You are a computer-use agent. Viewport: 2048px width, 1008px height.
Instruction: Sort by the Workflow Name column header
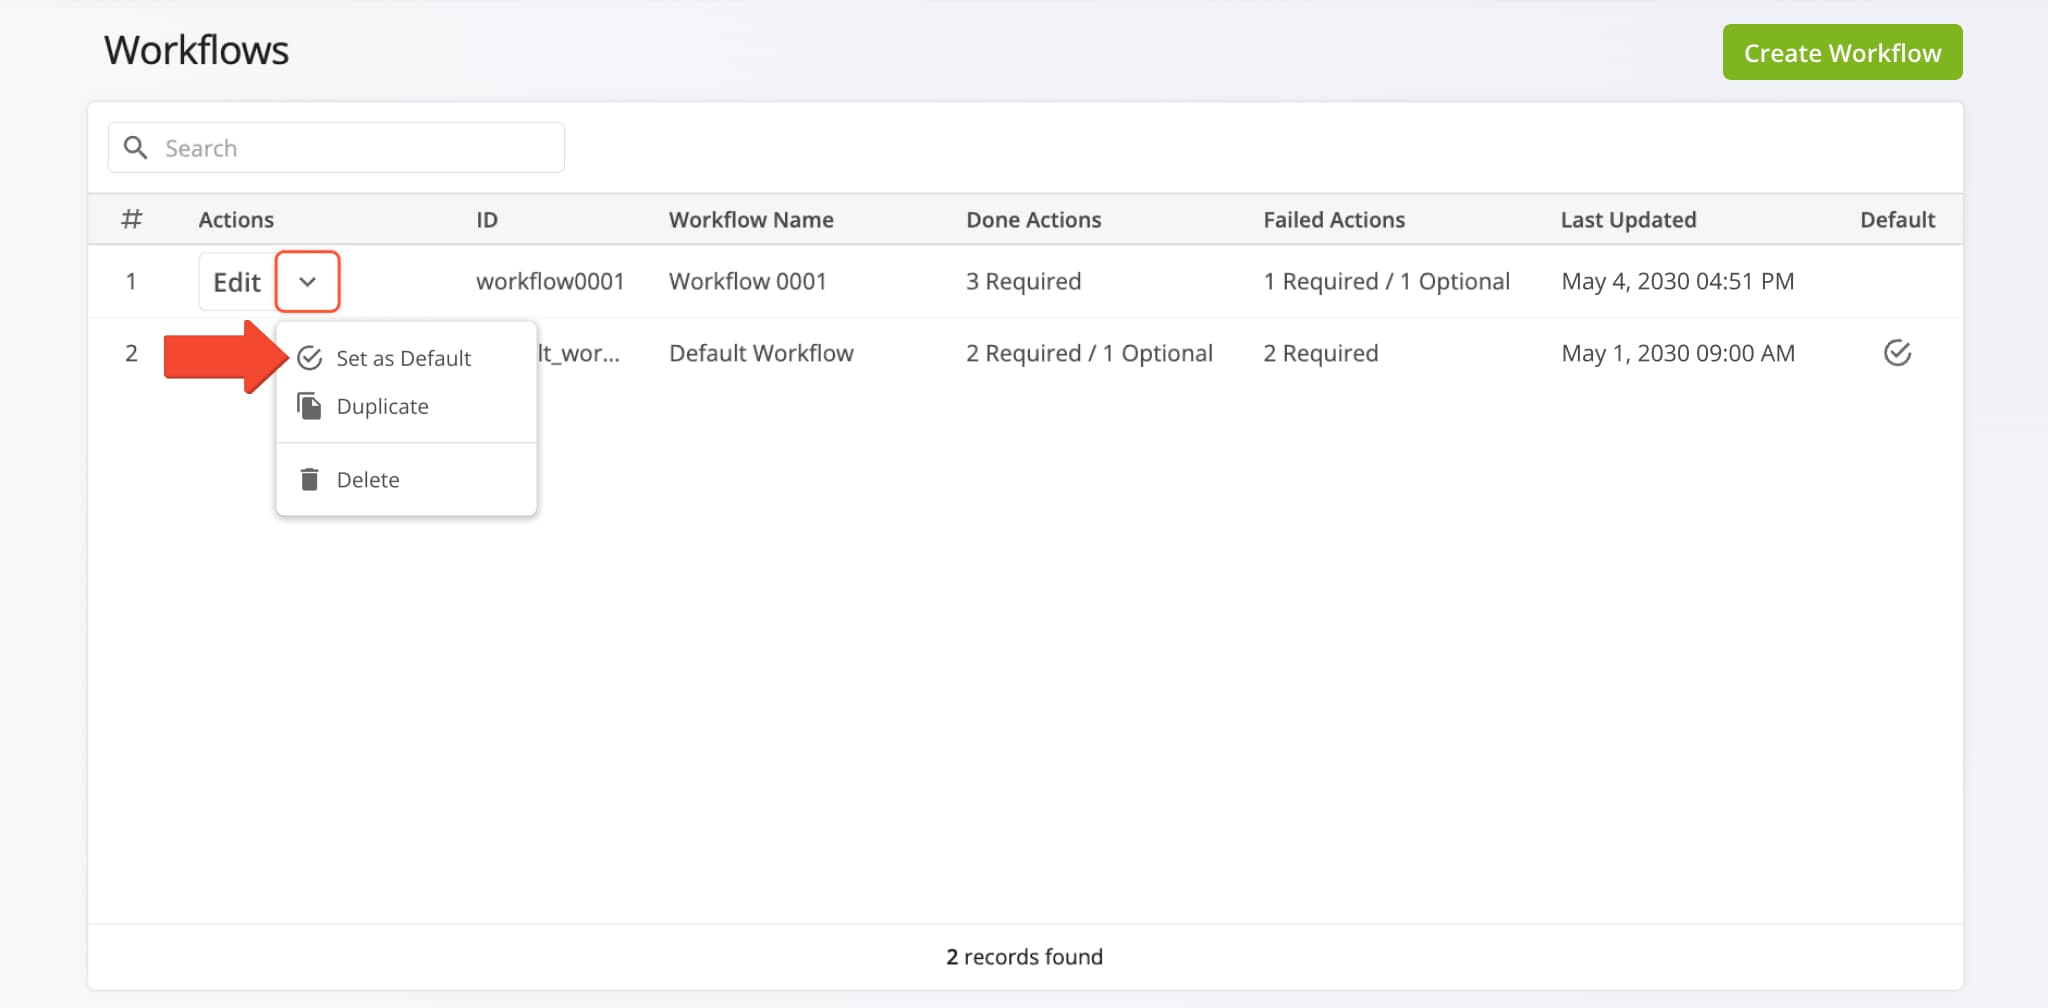click(750, 220)
